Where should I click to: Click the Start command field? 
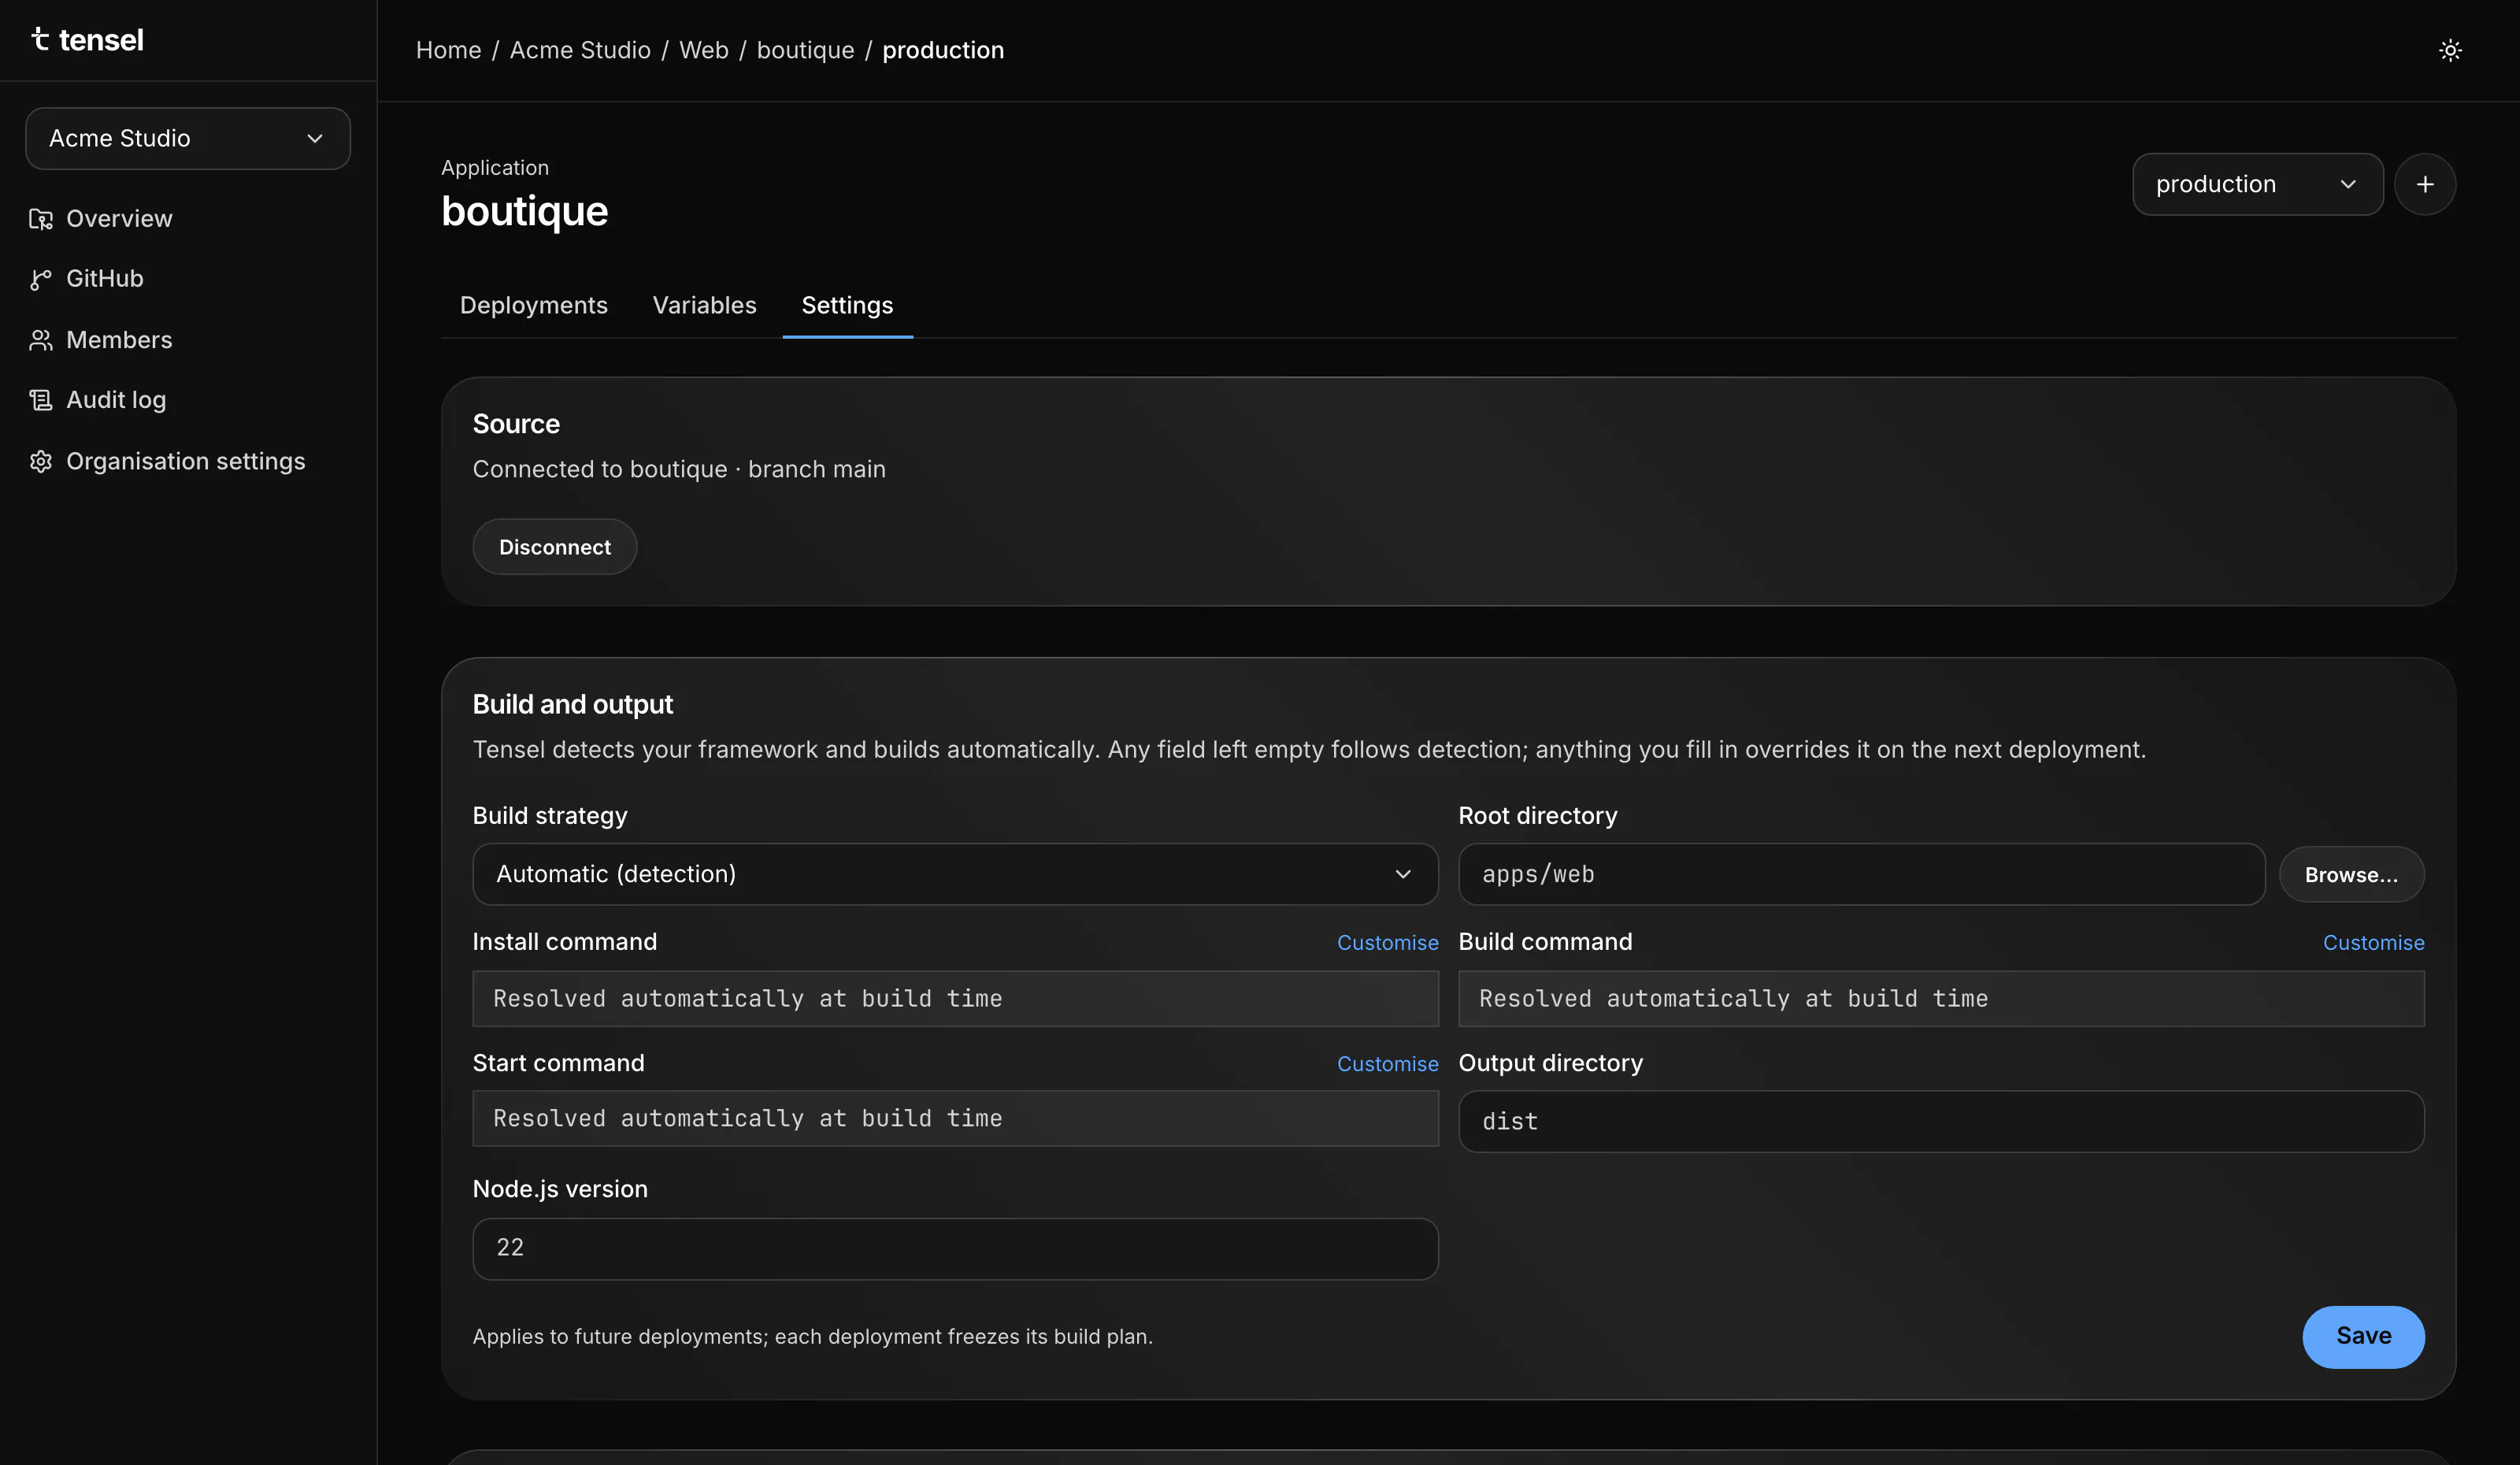tap(955, 1118)
